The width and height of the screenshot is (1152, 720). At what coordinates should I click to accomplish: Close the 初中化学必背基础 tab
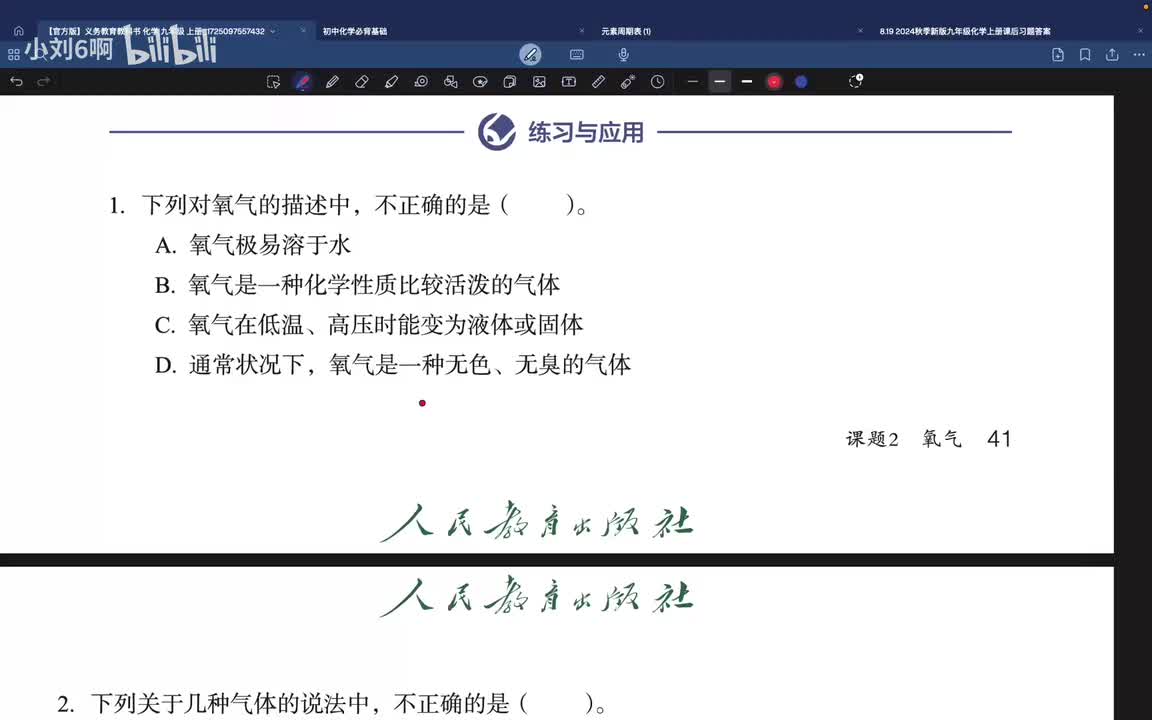pyautogui.click(x=582, y=31)
